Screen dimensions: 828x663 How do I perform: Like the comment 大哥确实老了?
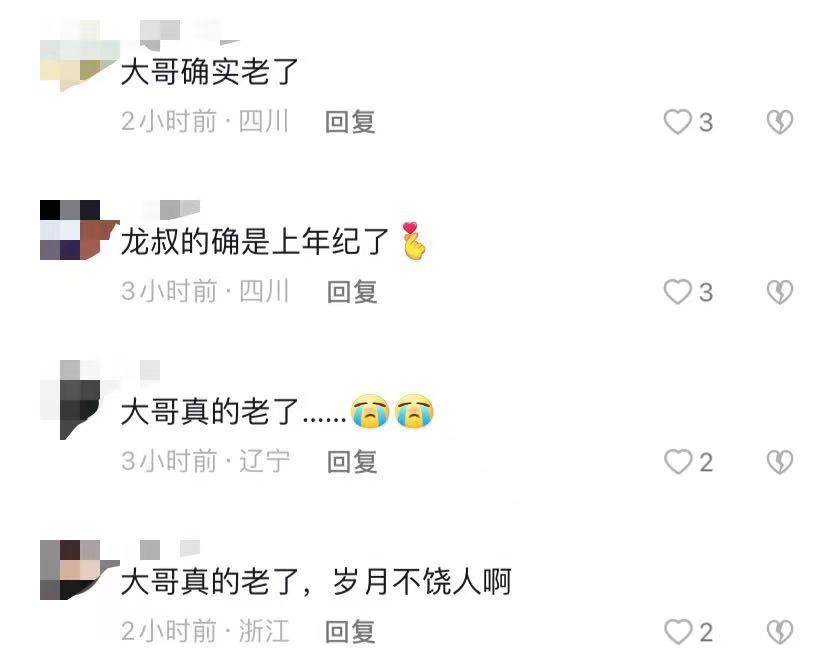(678, 122)
